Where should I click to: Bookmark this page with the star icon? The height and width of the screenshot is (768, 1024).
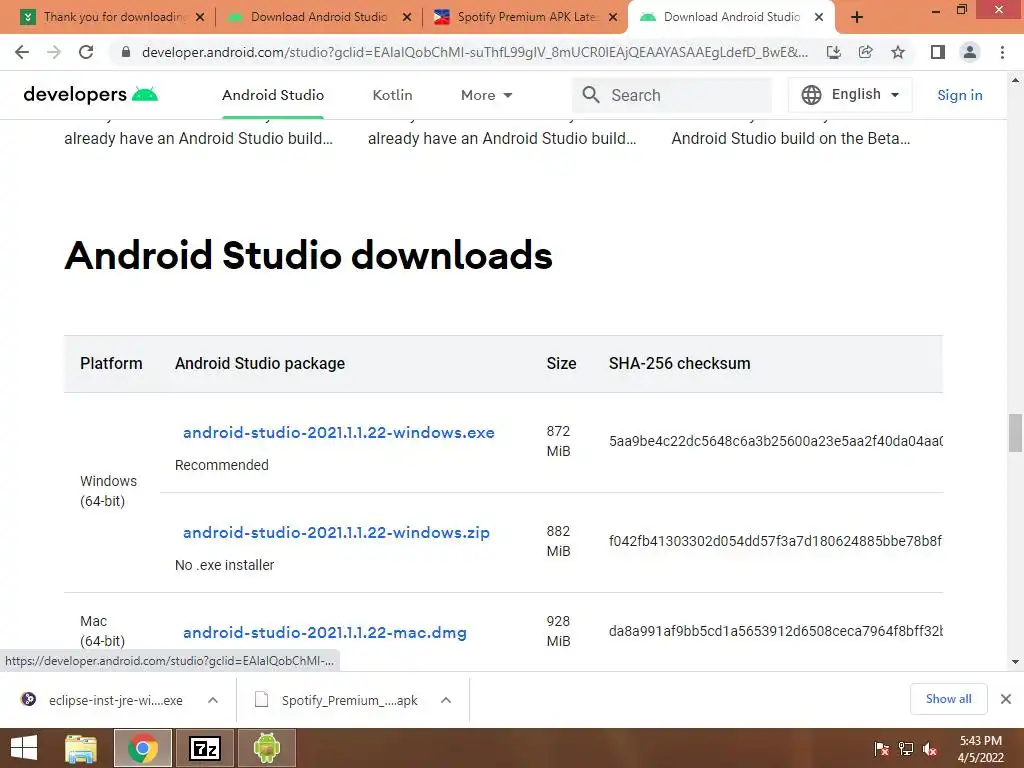898,52
